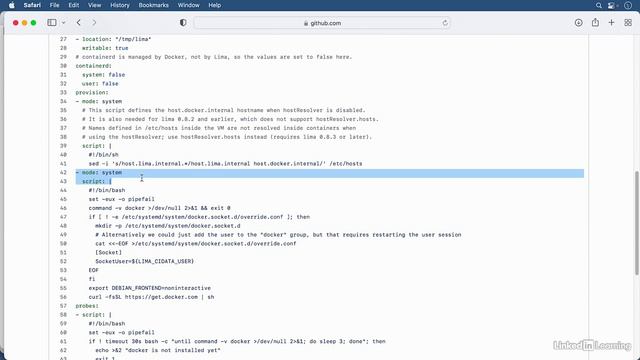This screenshot has height=360, width=640.
Task: Click 'set -eux -o pipefail' on line 45
Action: click(122, 199)
